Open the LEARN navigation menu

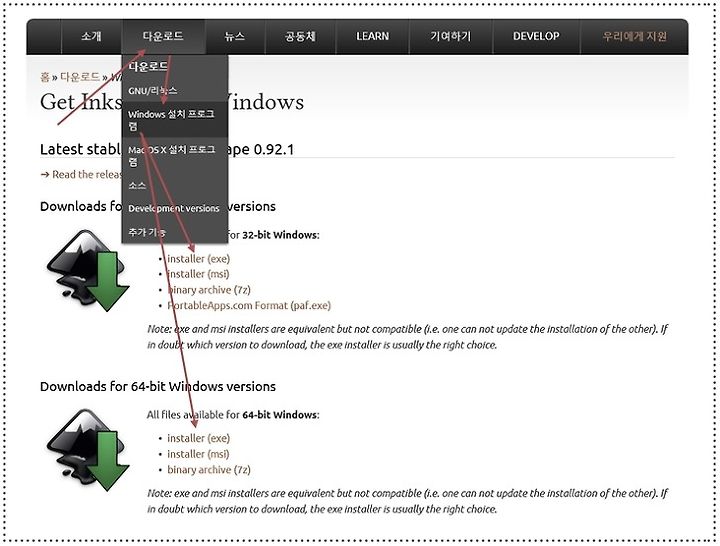372,36
